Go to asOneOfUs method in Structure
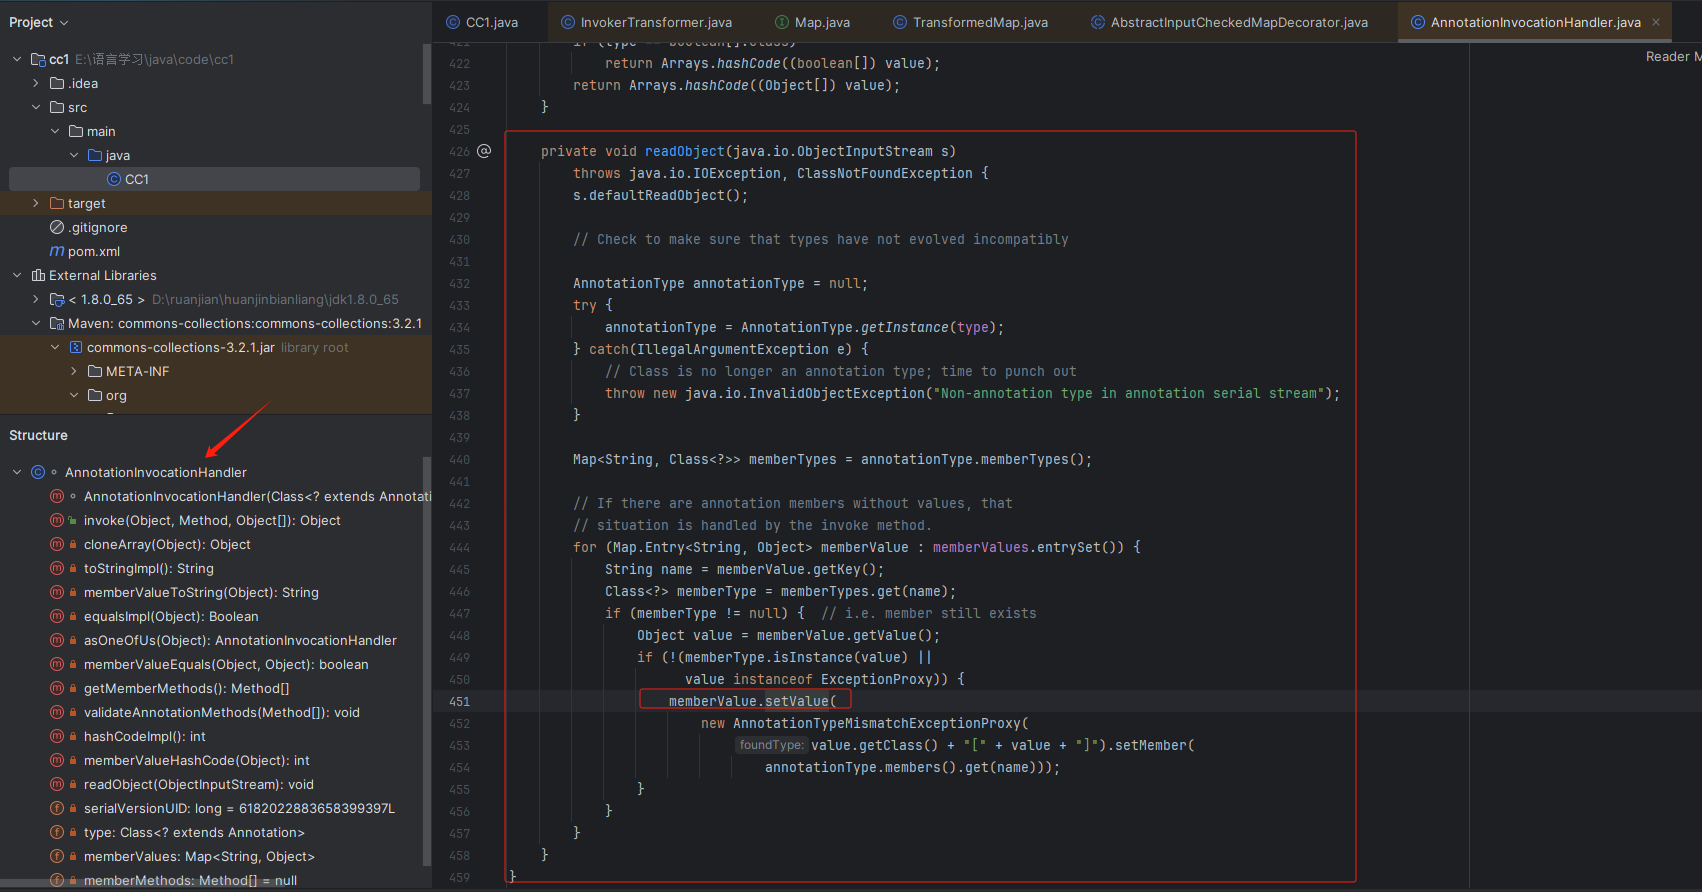The width and height of the screenshot is (1702, 892). [240, 640]
